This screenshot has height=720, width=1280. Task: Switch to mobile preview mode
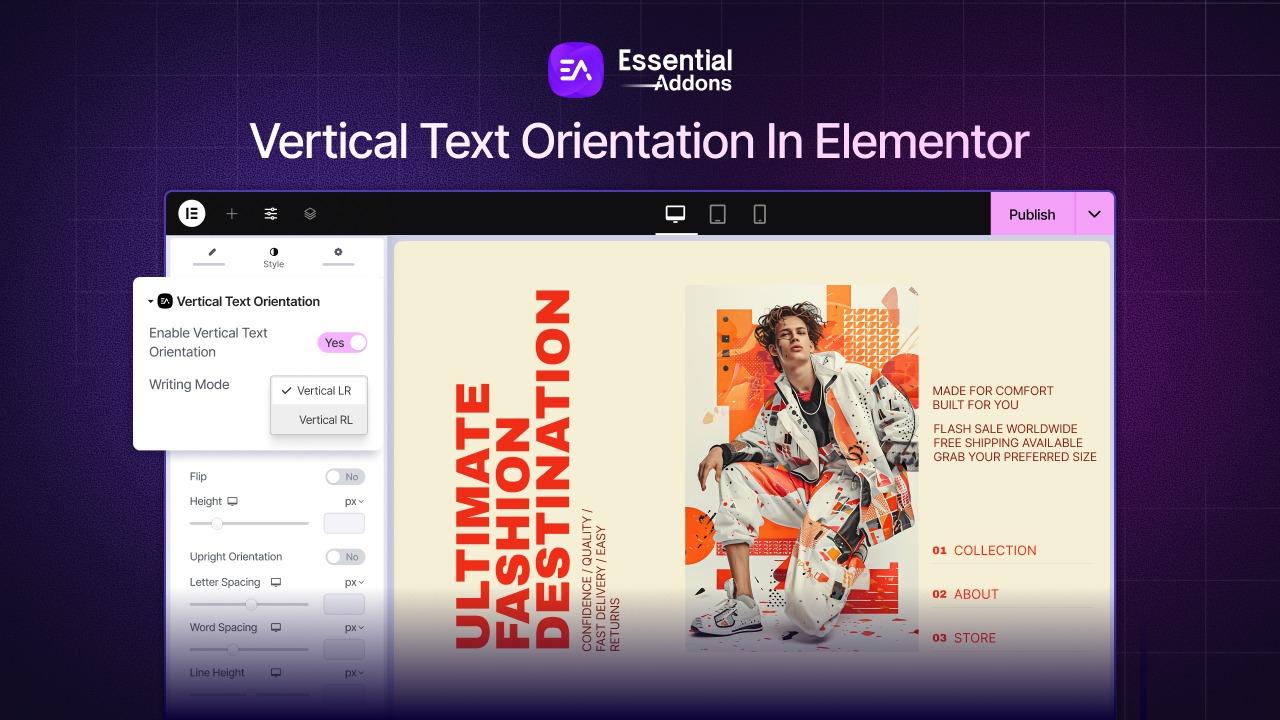click(x=759, y=212)
